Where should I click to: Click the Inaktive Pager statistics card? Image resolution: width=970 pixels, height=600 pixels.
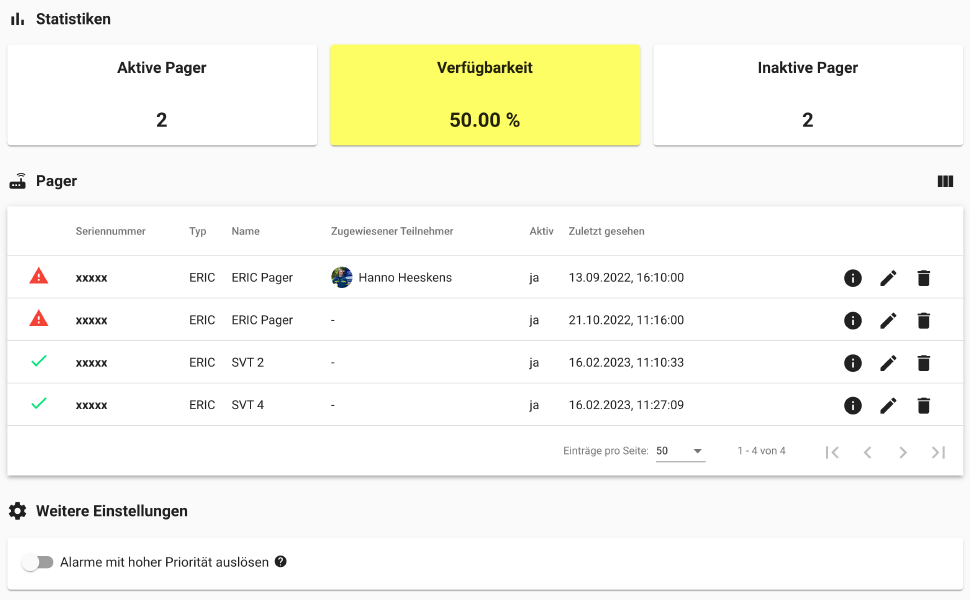tap(807, 94)
